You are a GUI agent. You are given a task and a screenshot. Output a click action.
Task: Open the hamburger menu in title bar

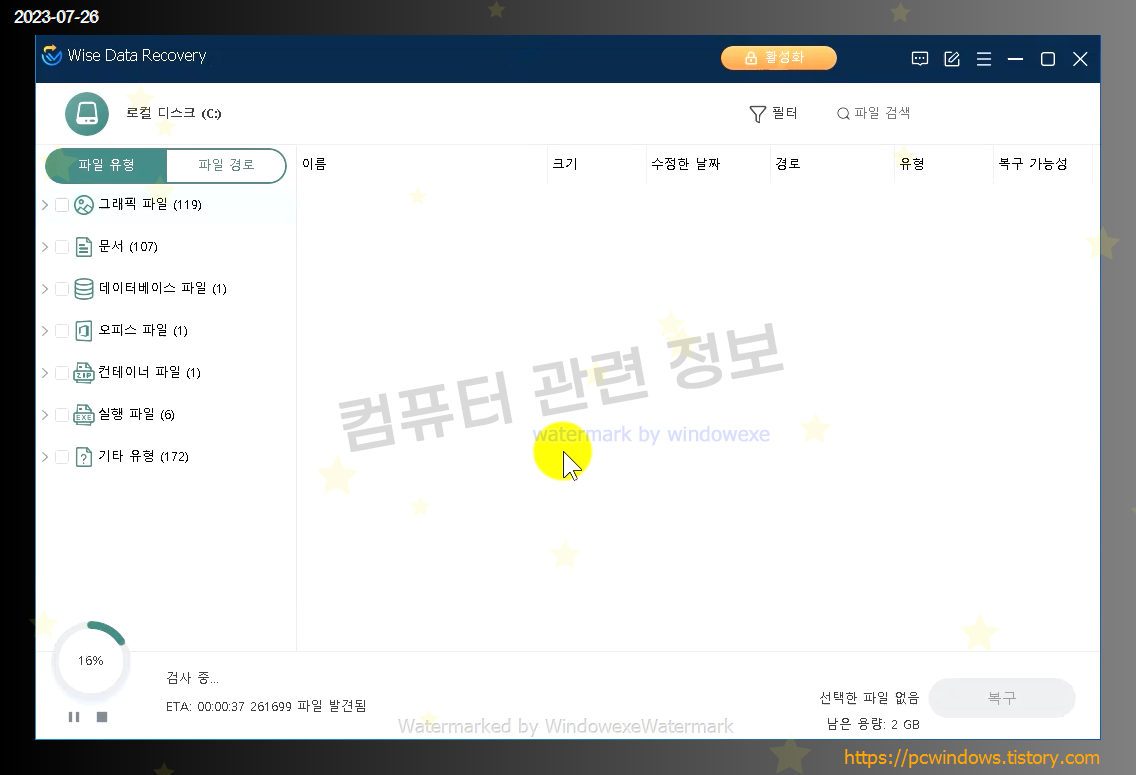pos(984,59)
